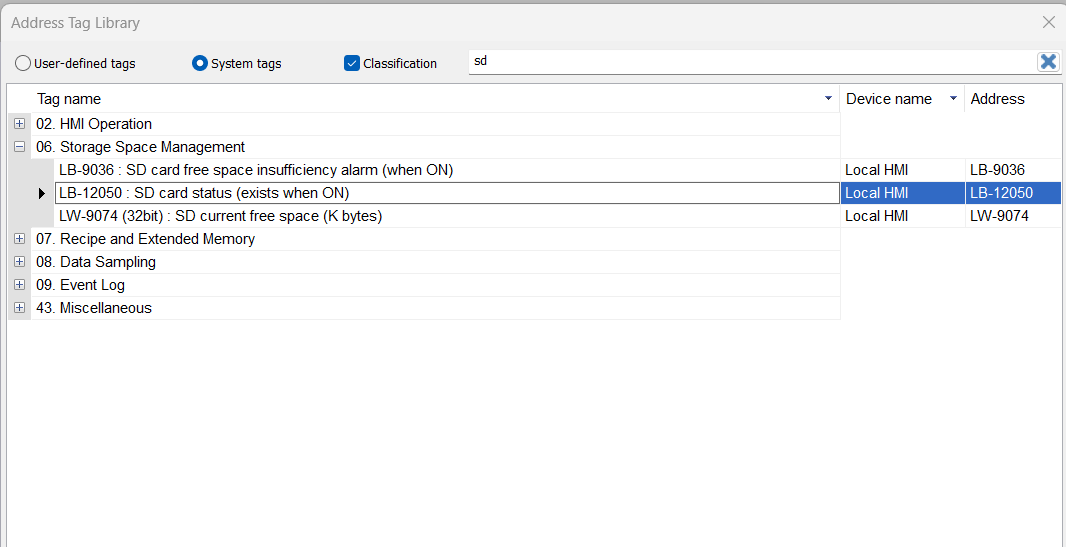The height and width of the screenshot is (547, 1066).
Task: Close the Address Tag Library window
Action: point(1048,22)
